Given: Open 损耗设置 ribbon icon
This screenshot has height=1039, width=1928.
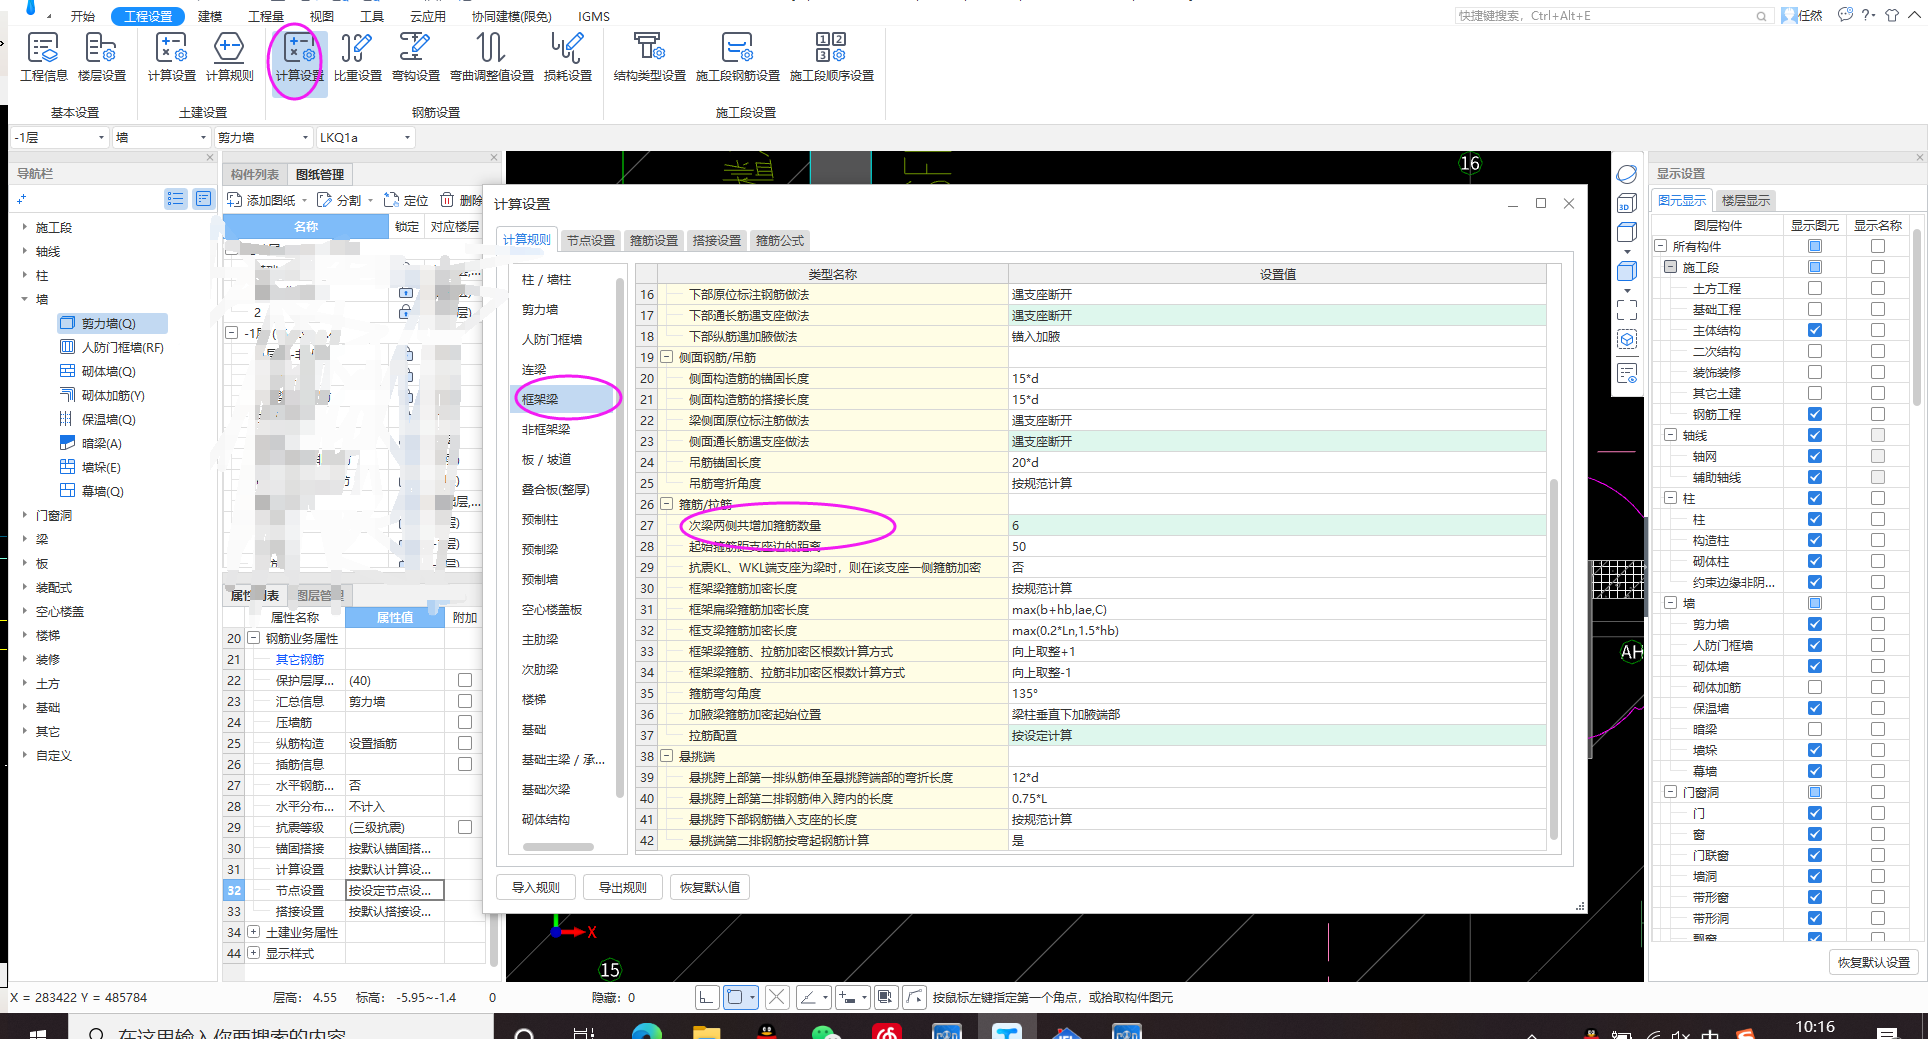Looking at the screenshot, I should (x=567, y=57).
